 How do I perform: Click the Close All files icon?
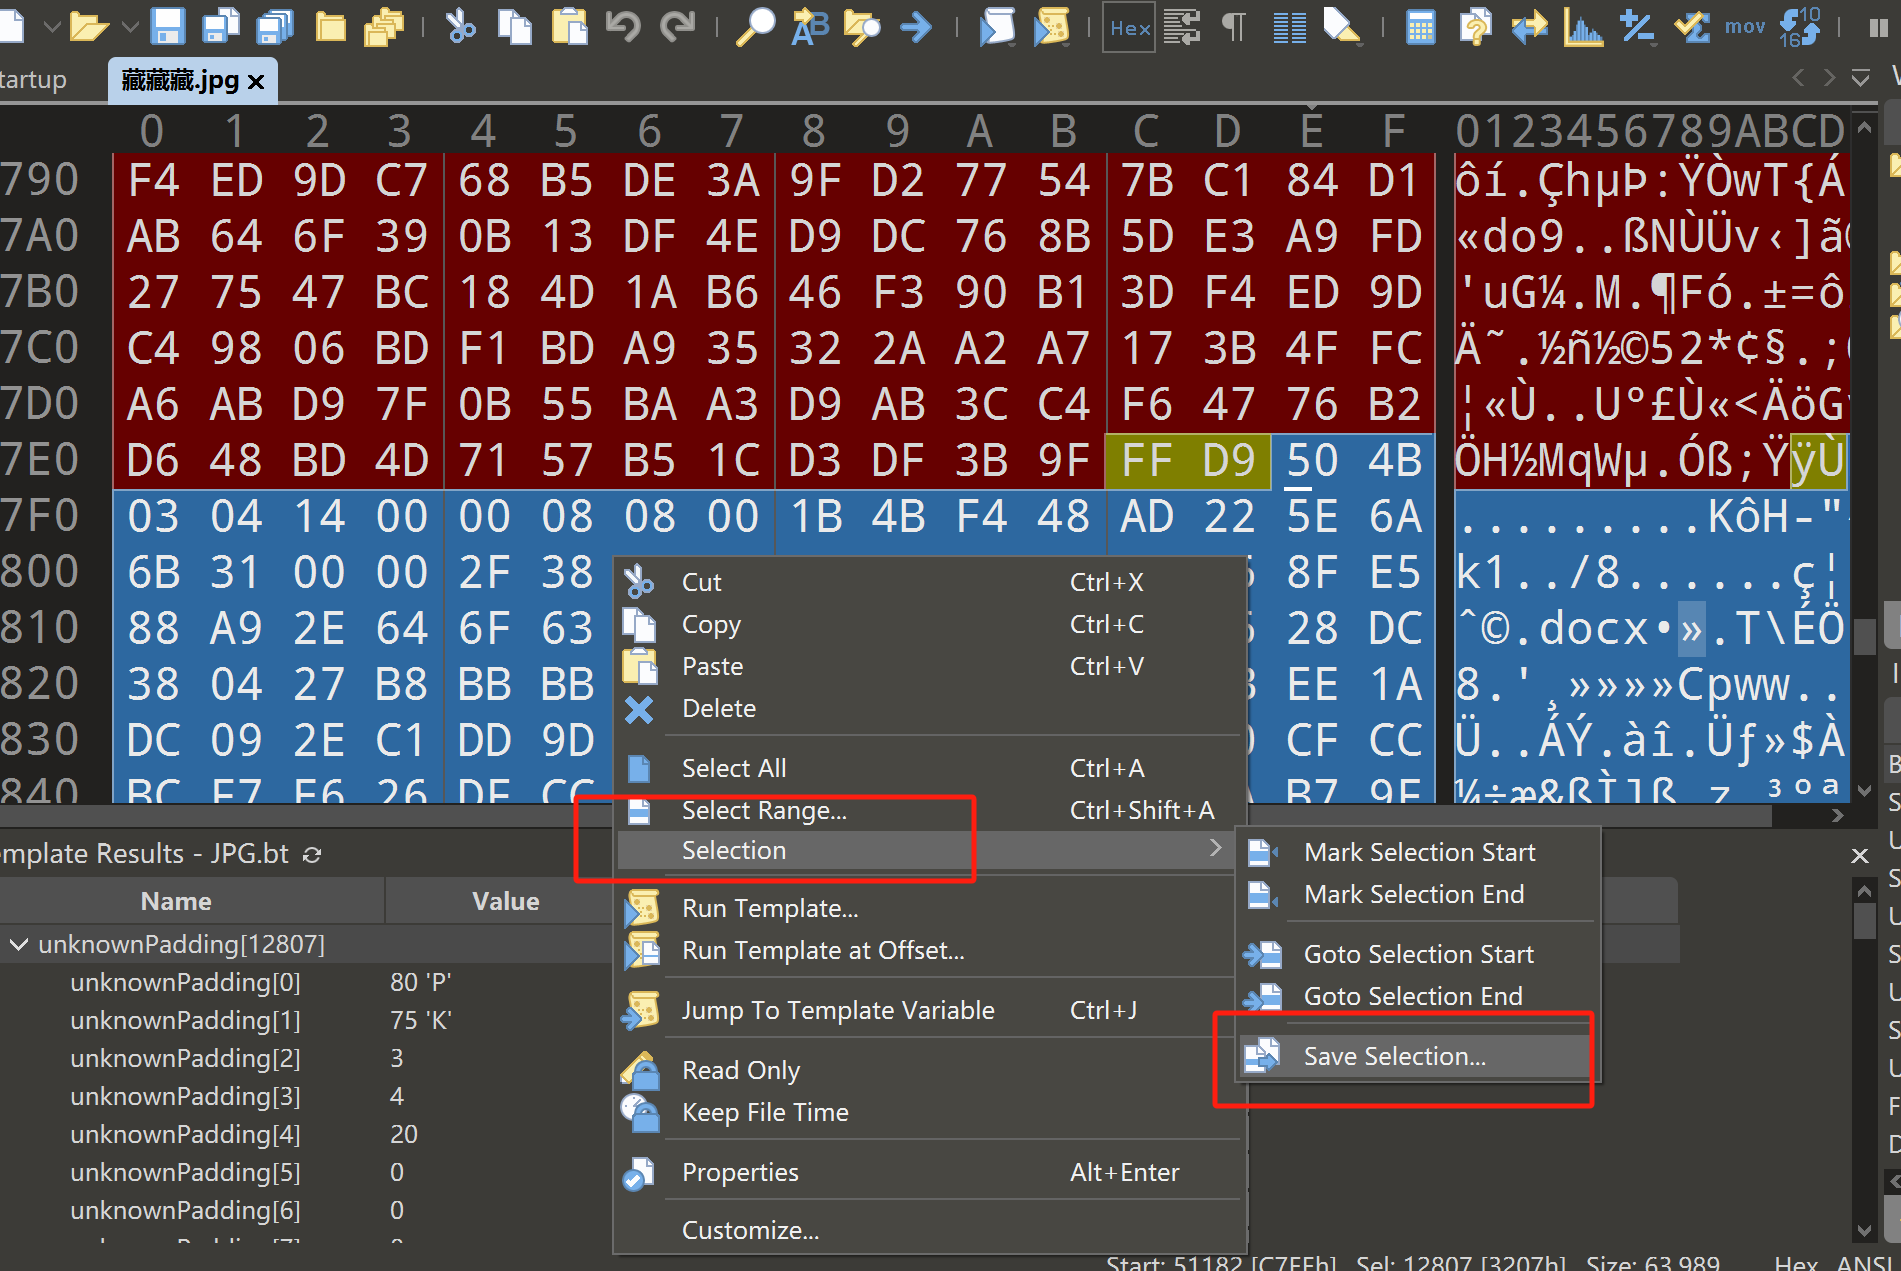(384, 27)
